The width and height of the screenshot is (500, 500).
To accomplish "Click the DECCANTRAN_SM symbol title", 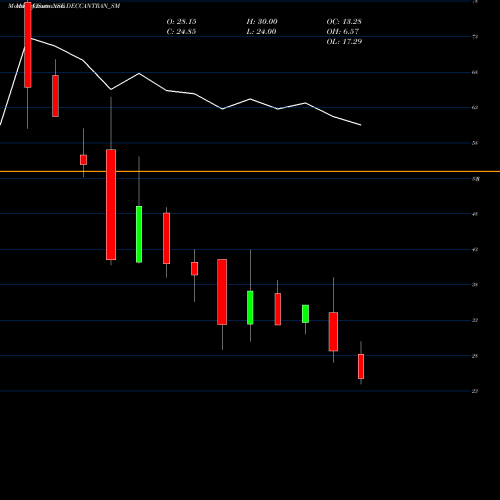I will 93,6.
